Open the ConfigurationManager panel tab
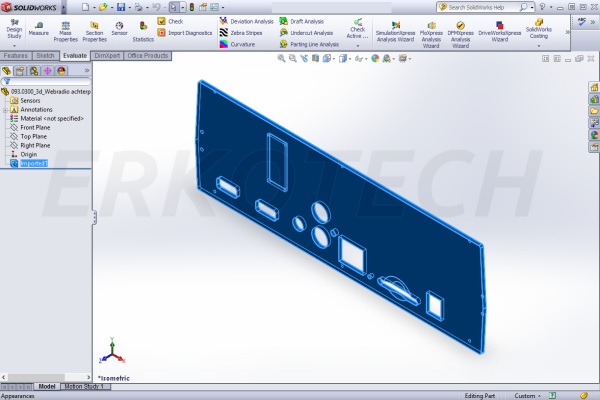The height and width of the screenshot is (400, 600). (x=34, y=71)
